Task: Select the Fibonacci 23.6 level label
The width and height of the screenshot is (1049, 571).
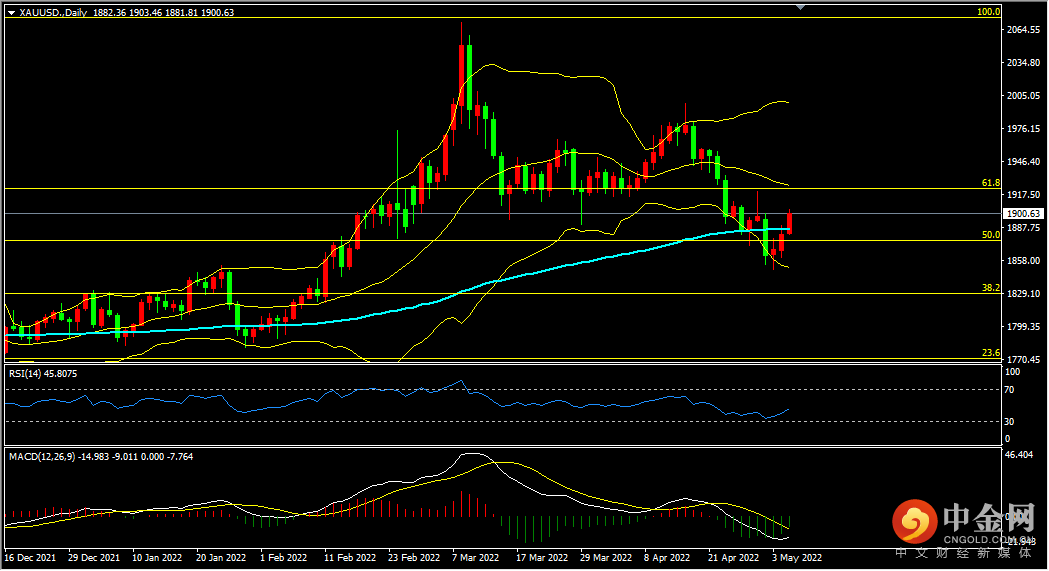Action: (991, 352)
